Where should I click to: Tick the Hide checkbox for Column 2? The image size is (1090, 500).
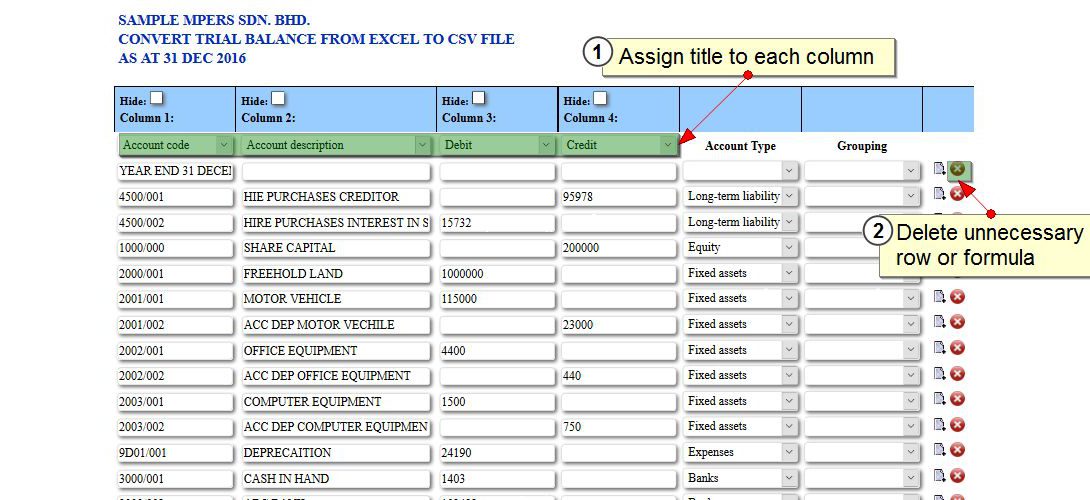278,98
